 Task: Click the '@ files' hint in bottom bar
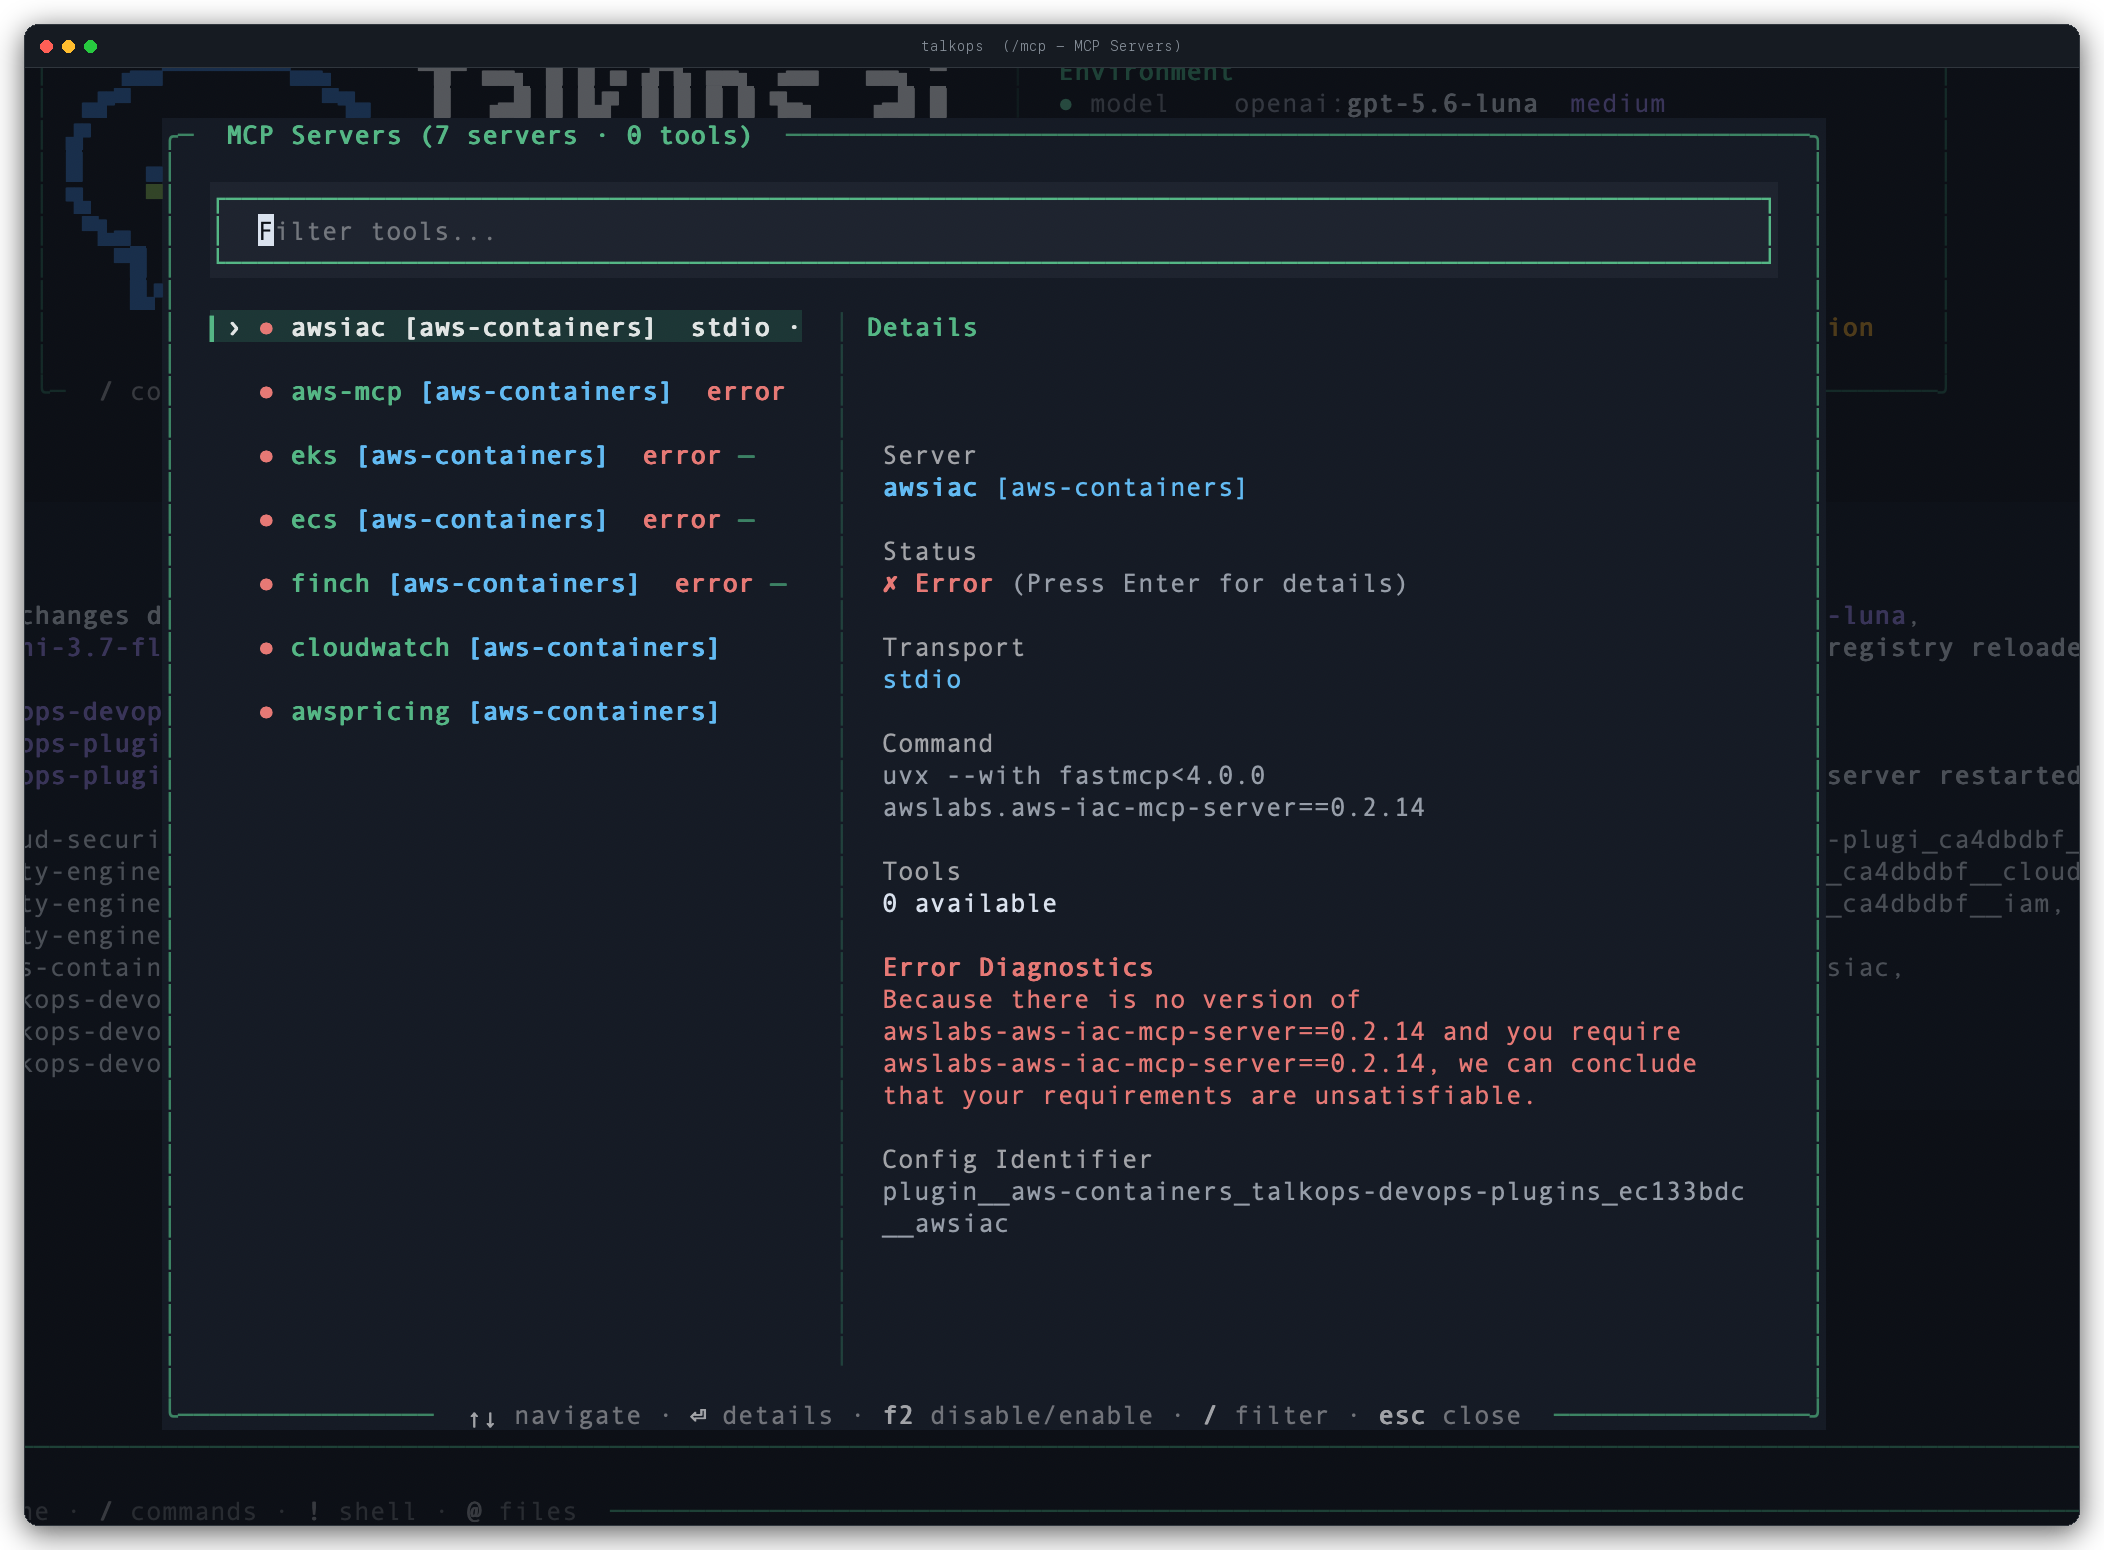[x=521, y=1511]
